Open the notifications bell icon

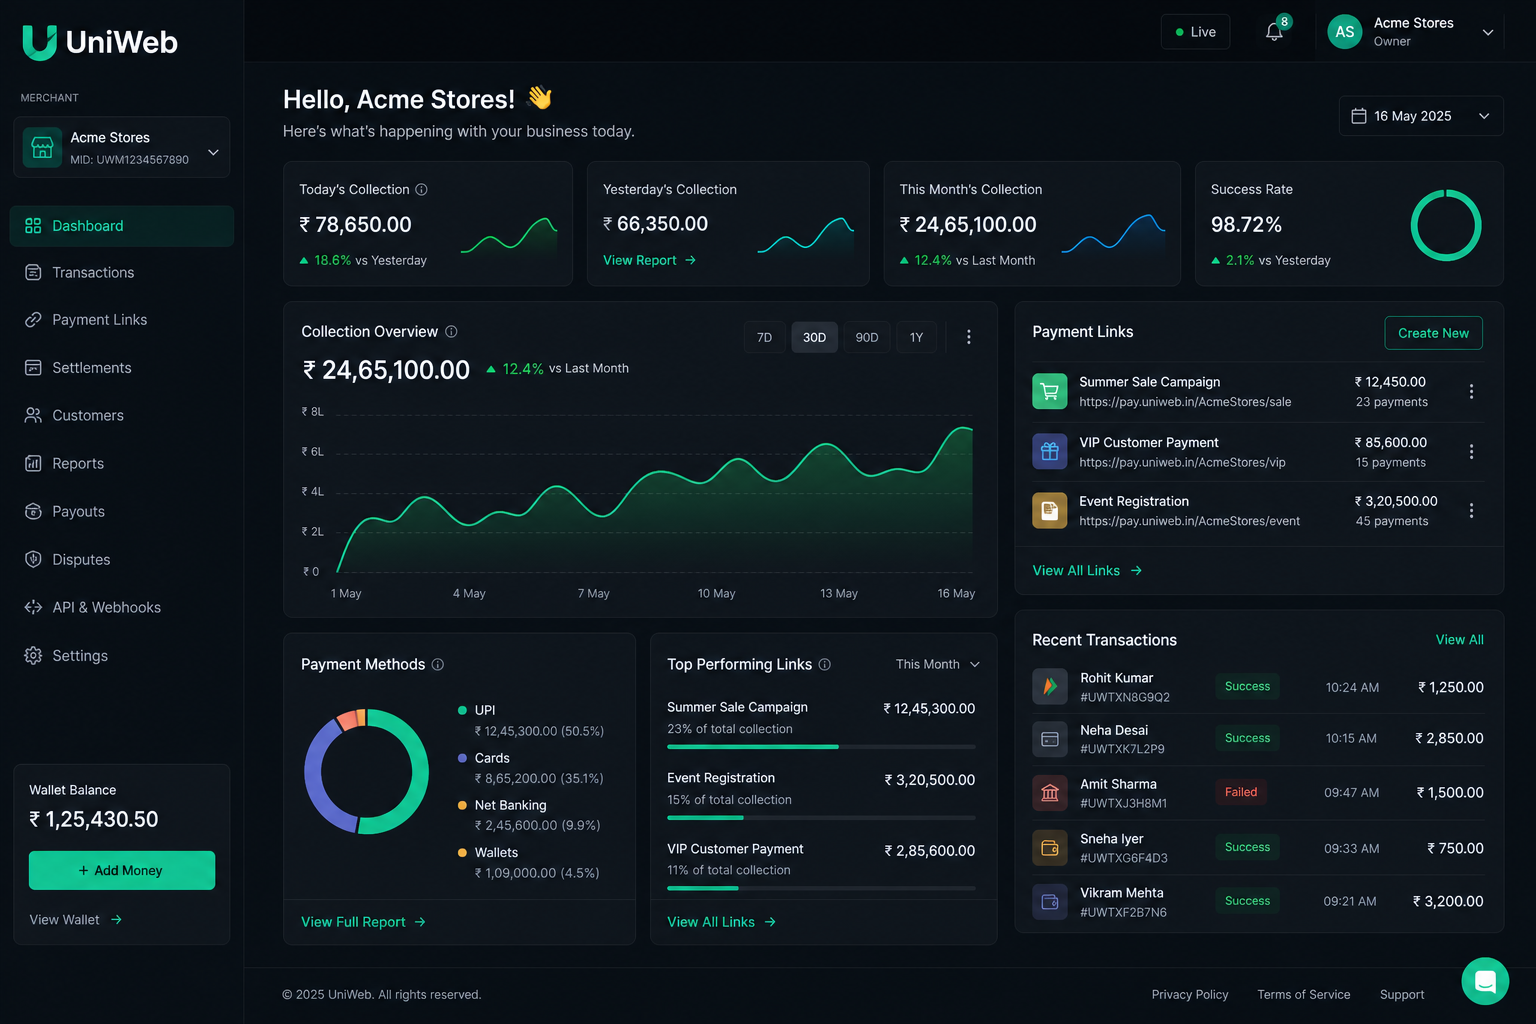click(x=1274, y=32)
